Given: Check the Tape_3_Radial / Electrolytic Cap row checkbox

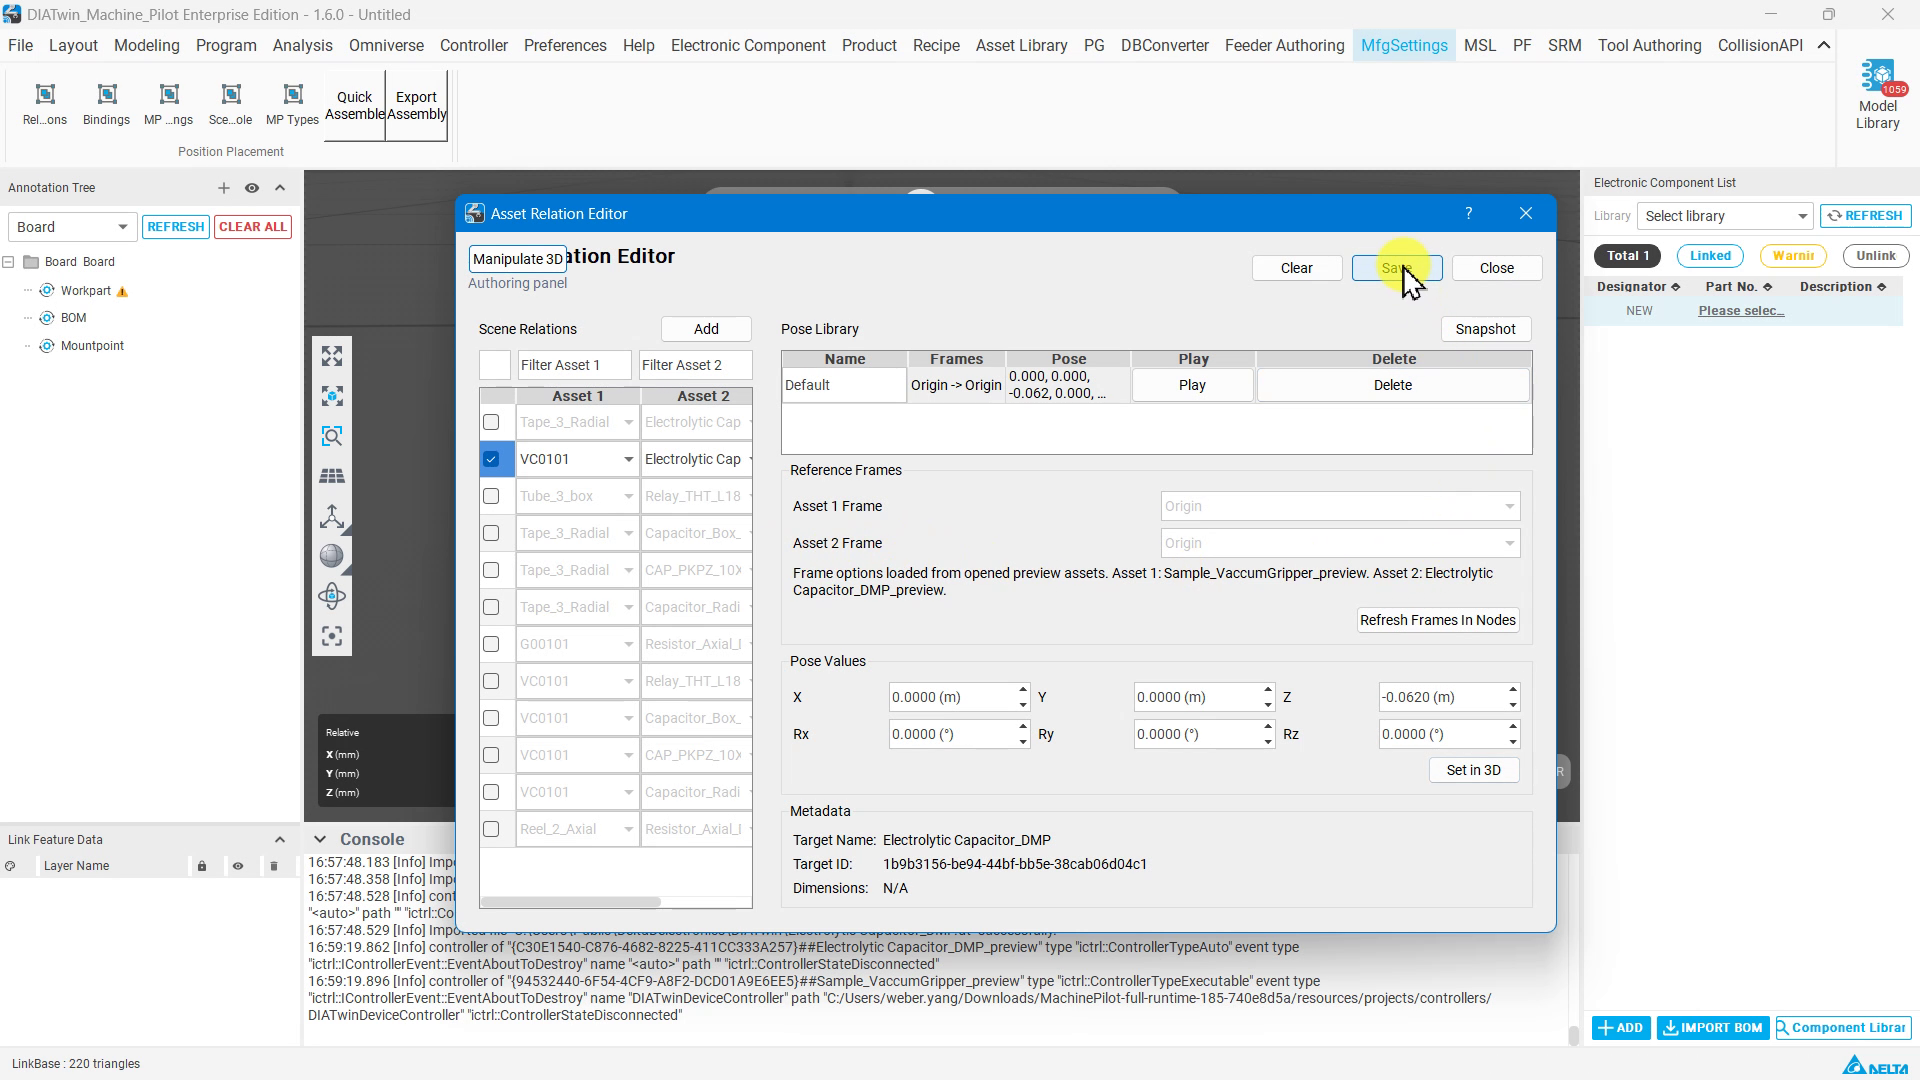Looking at the screenshot, I should click(x=491, y=422).
